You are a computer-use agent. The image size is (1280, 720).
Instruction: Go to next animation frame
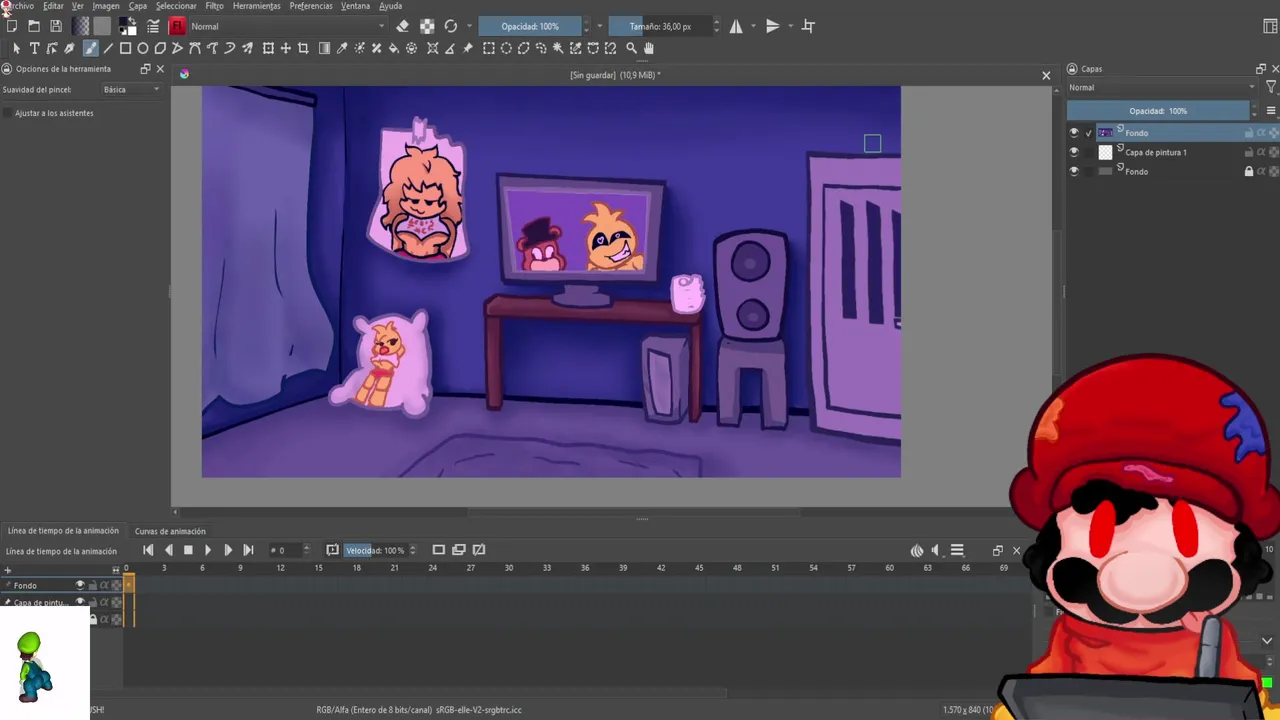pos(228,550)
